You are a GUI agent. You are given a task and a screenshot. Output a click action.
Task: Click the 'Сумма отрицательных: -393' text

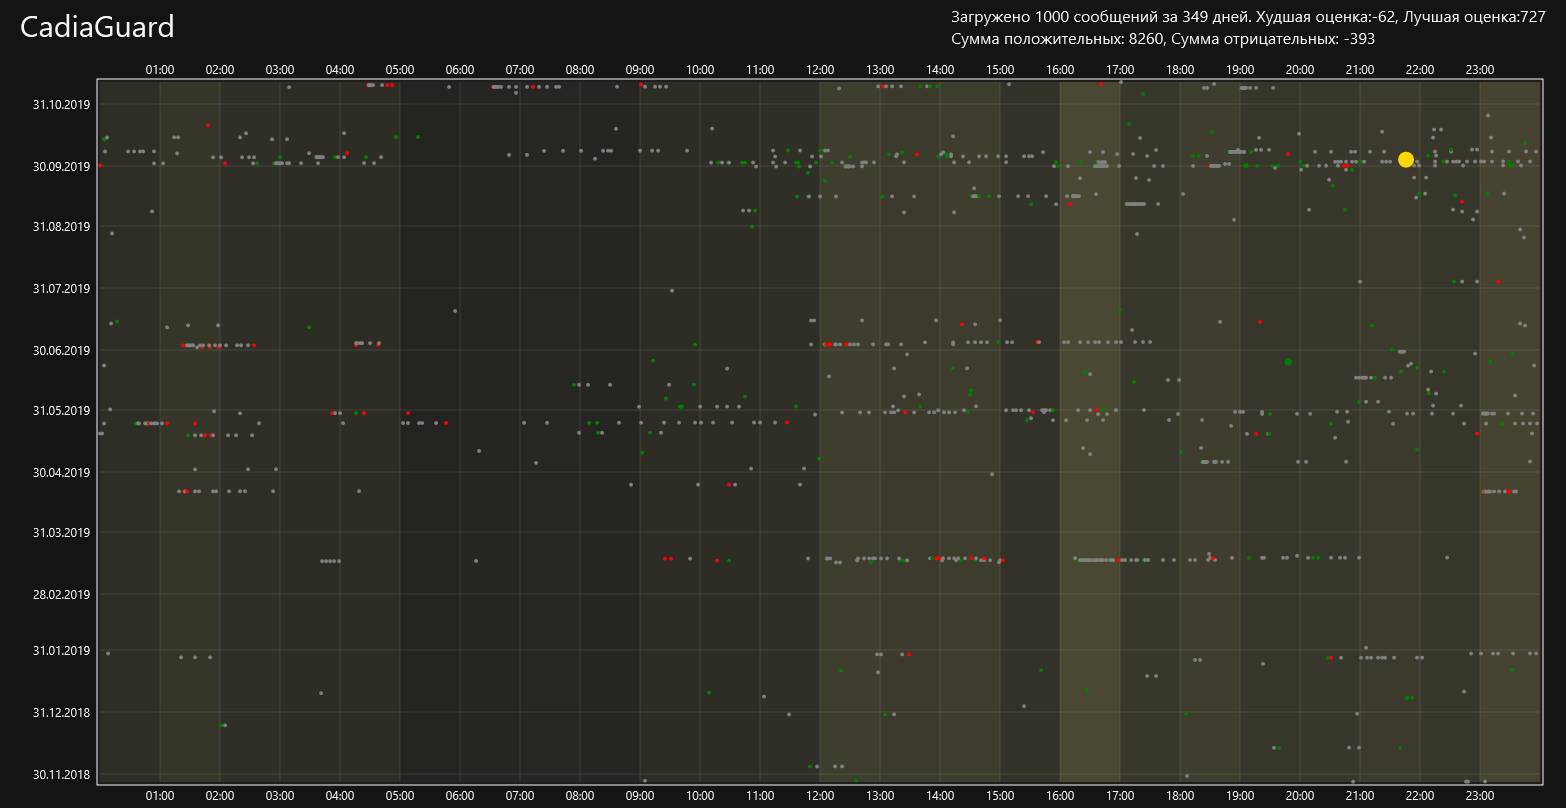coord(1272,39)
